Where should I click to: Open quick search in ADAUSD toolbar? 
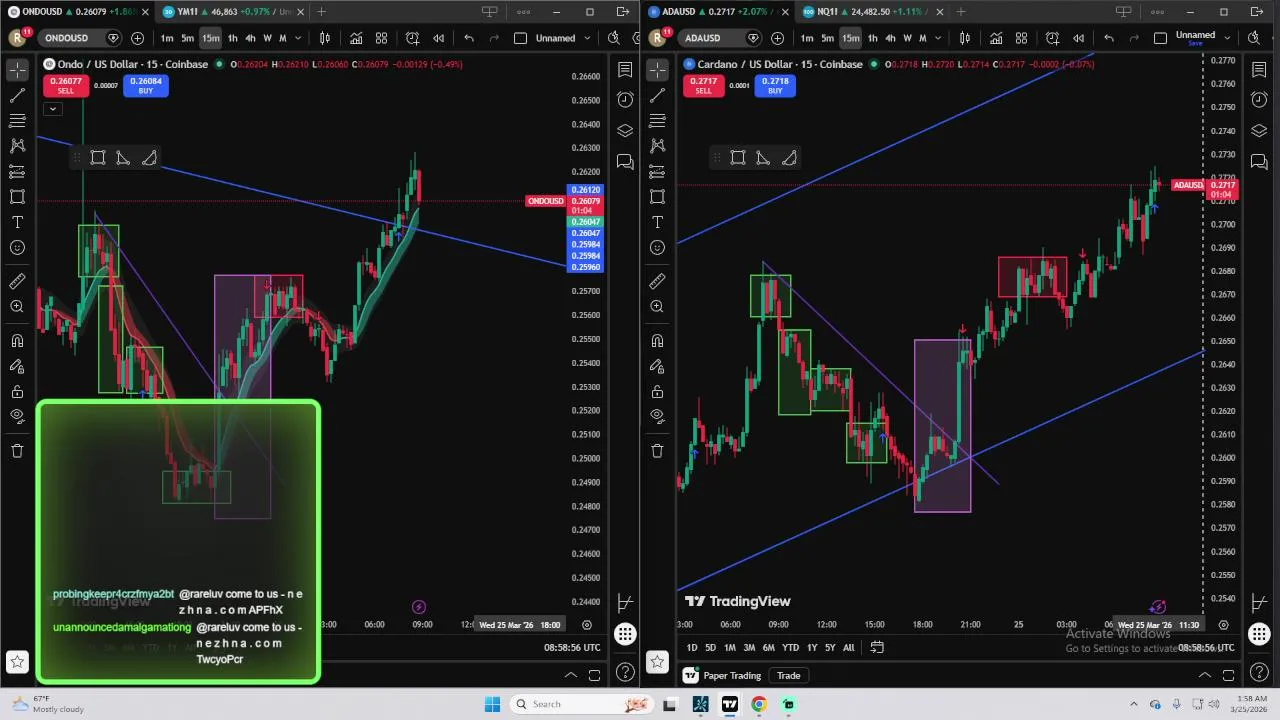[x=1254, y=38]
